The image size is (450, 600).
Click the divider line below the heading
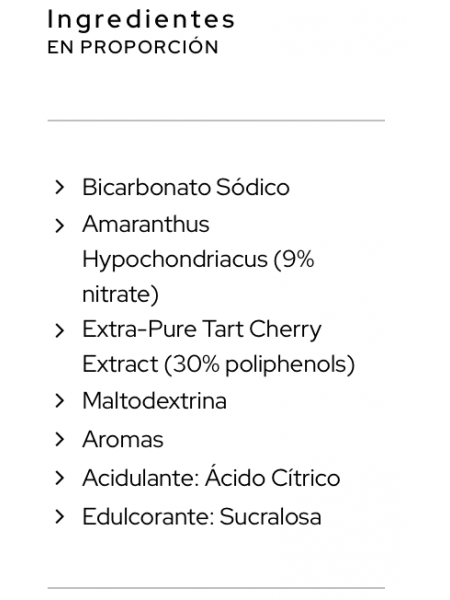[x=216, y=121]
